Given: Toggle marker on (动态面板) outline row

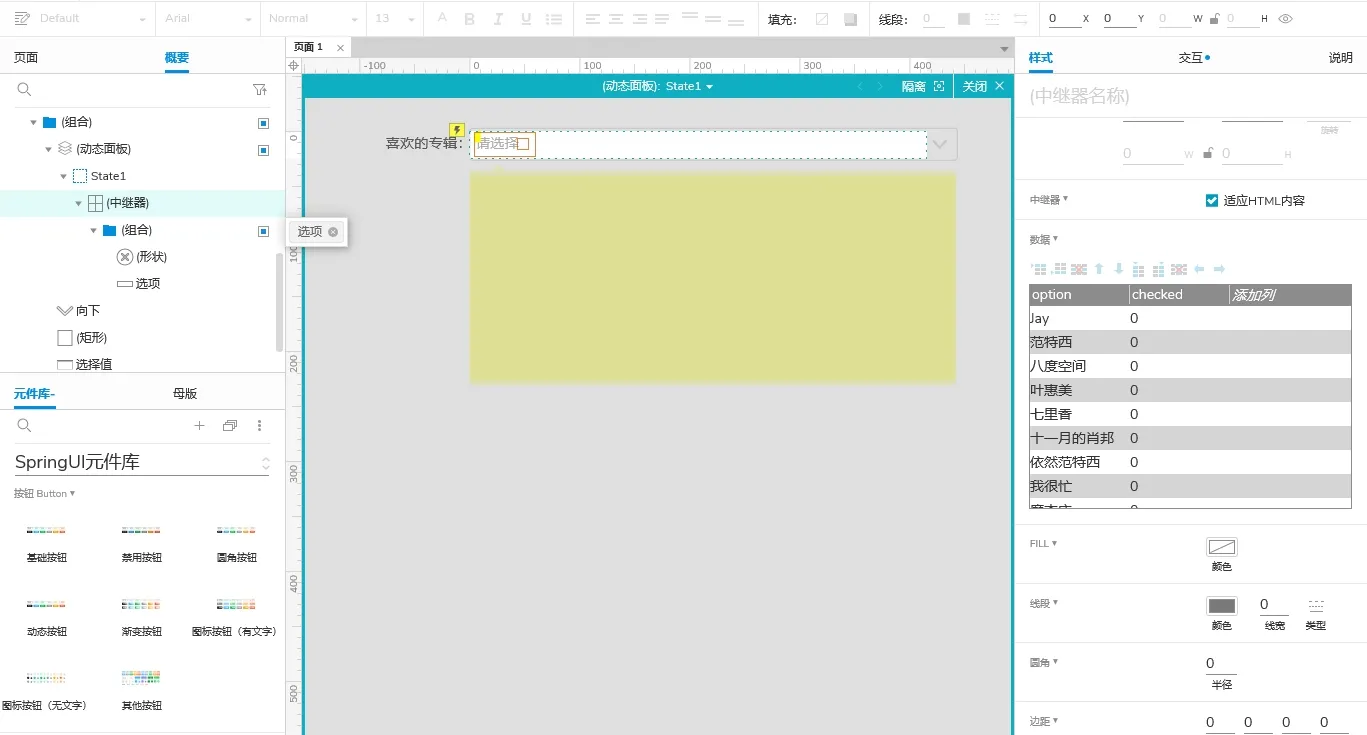Looking at the screenshot, I should pos(263,149).
